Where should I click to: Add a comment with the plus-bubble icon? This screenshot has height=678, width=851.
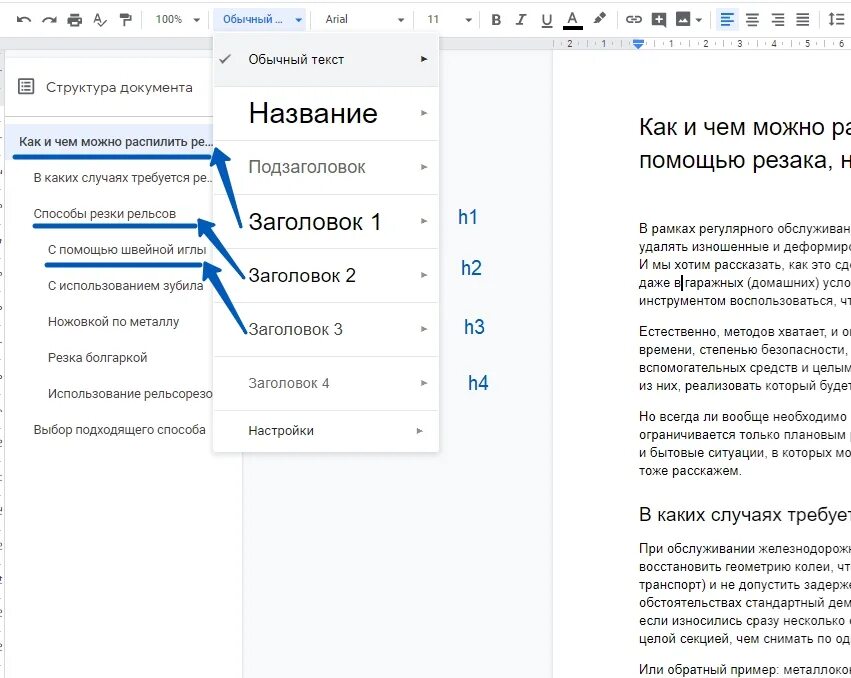658,20
